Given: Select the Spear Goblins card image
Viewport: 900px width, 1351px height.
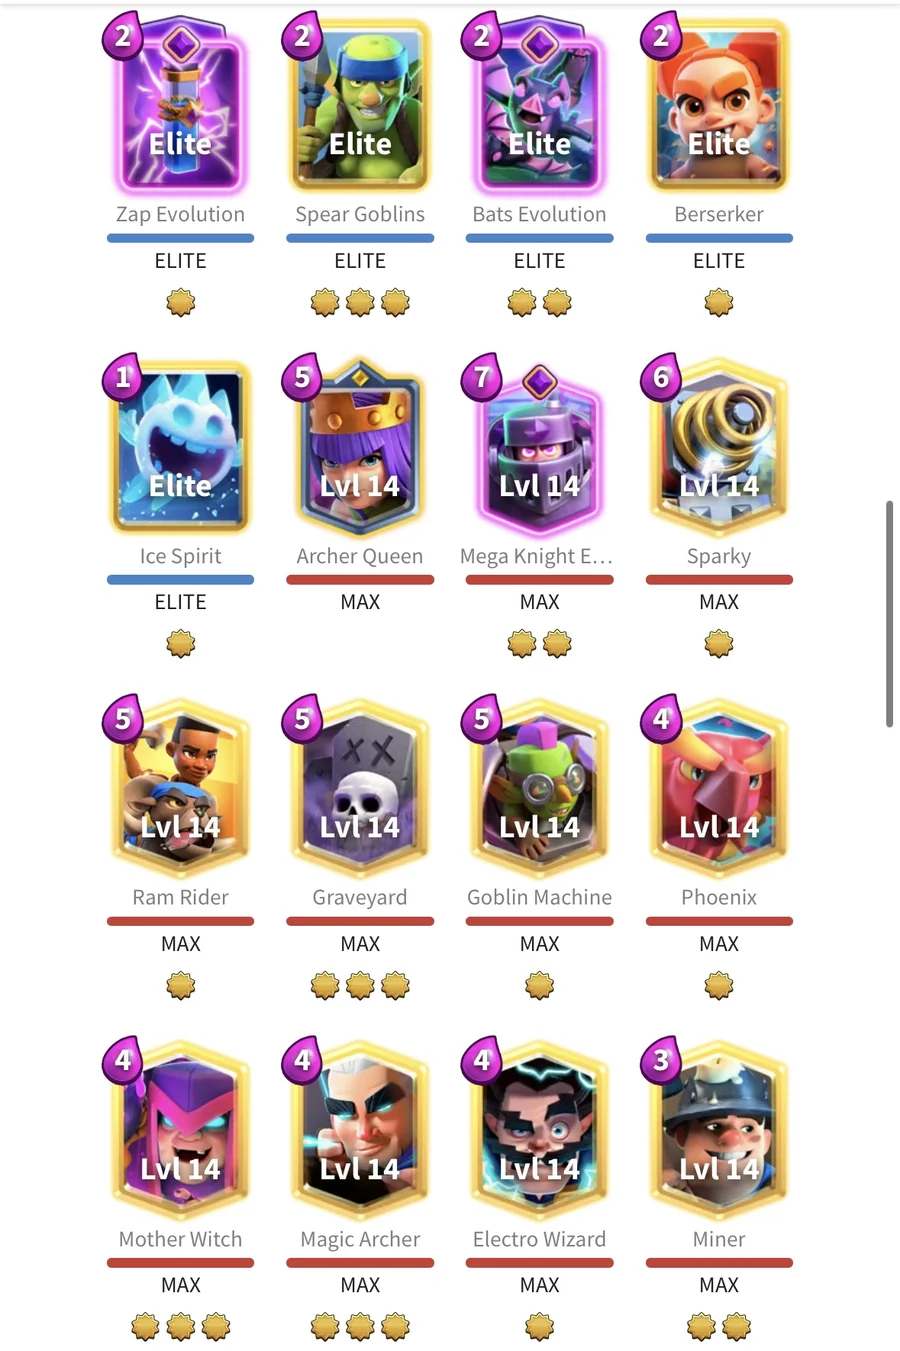Looking at the screenshot, I should point(360,110).
